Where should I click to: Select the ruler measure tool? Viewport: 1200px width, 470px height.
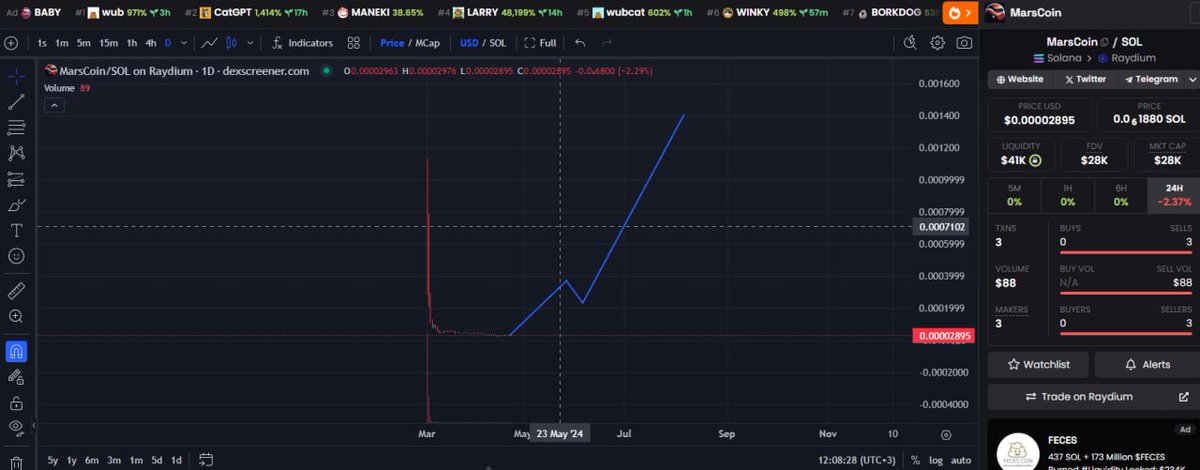tap(16, 290)
